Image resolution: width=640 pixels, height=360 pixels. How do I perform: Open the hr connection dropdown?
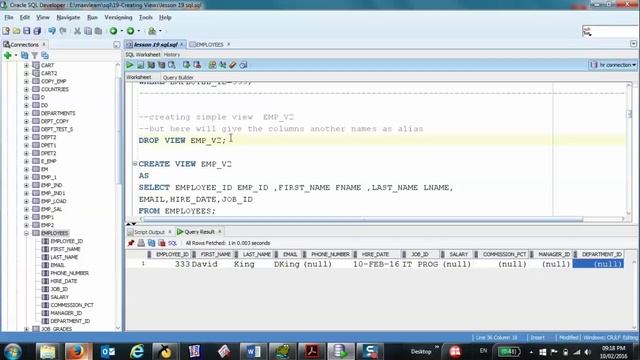613,65
